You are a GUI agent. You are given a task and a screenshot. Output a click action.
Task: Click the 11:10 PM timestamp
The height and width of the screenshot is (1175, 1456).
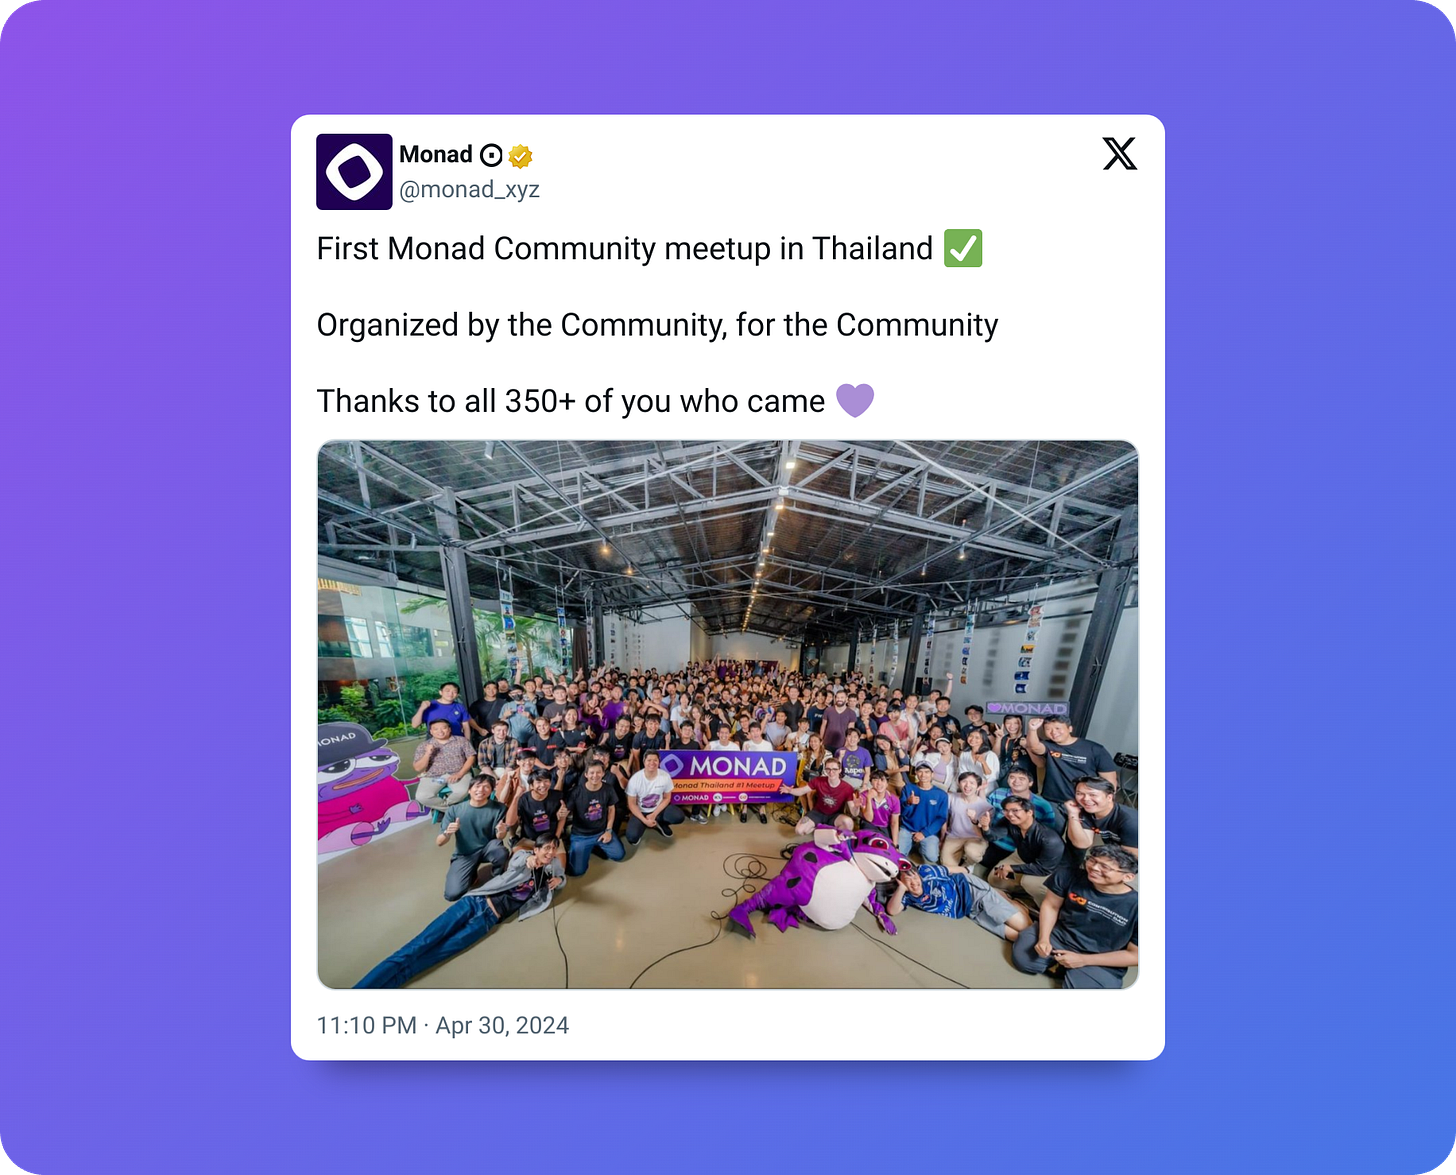pyautogui.click(x=366, y=1025)
